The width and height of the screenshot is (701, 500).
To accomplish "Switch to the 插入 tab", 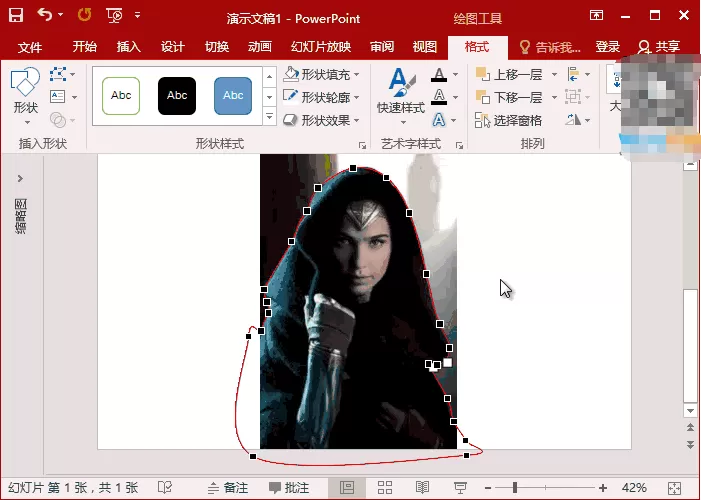I will pyautogui.click(x=129, y=47).
